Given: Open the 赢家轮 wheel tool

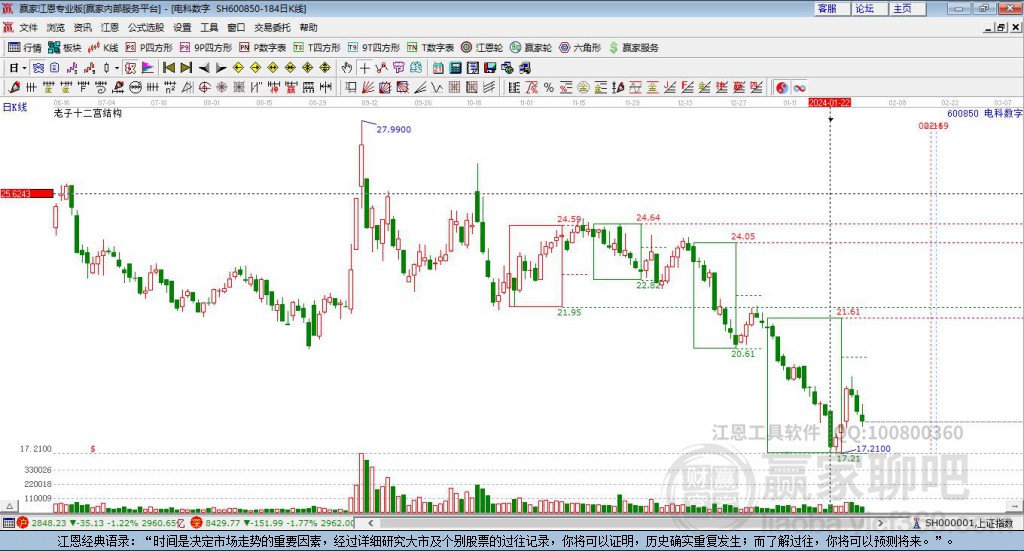Looking at the screenshot, I should tap(531, 48).
